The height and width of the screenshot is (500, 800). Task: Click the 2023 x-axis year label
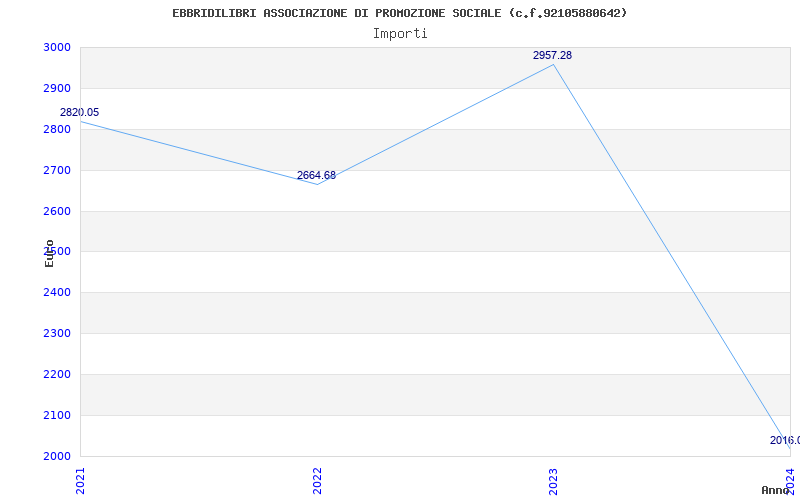pos(553,480)
